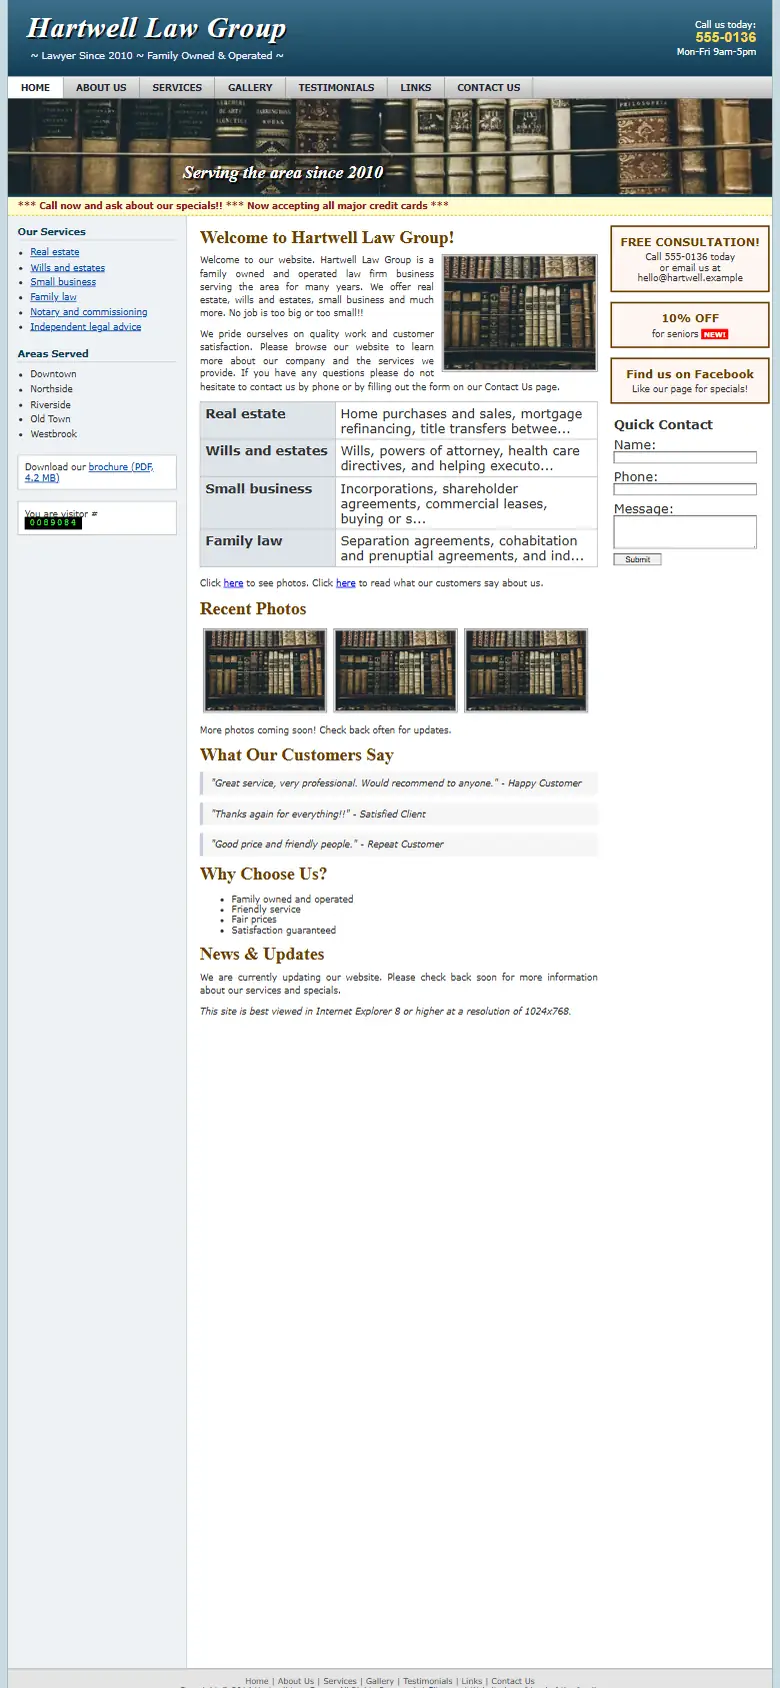
Task: Click 'Serving the area since 2010' banner text
Action: click(x=283, y=173)
